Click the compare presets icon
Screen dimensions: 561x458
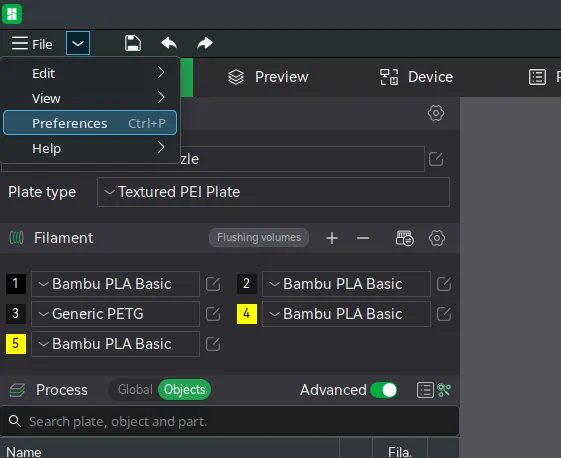(x=444, y=390)
